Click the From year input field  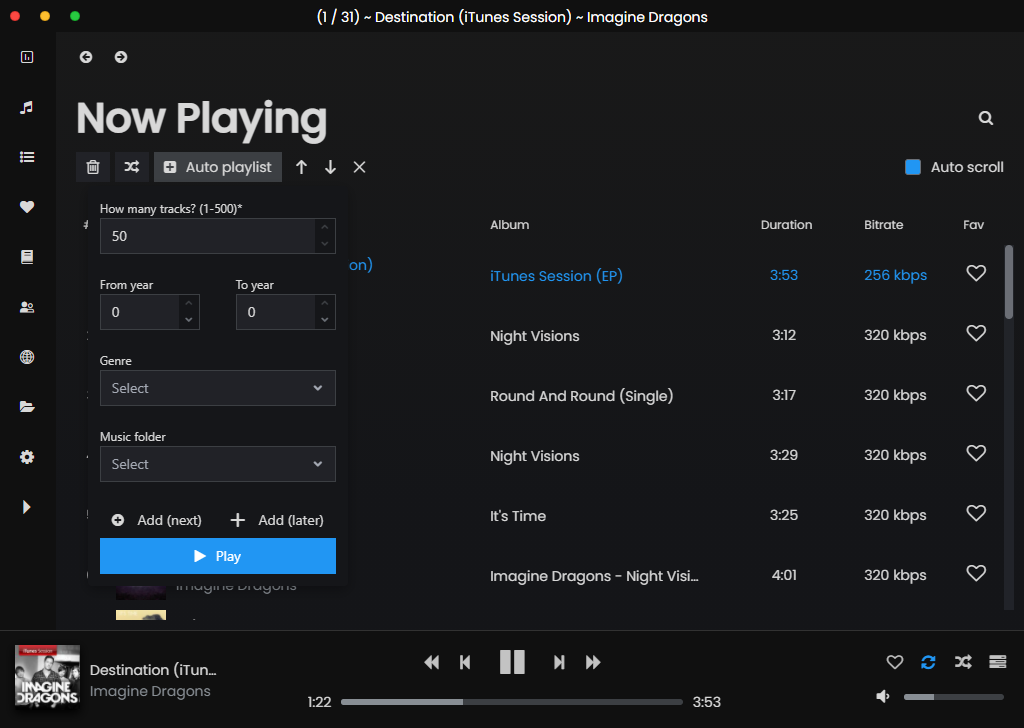pyautogui.click(x=140, y=312)
